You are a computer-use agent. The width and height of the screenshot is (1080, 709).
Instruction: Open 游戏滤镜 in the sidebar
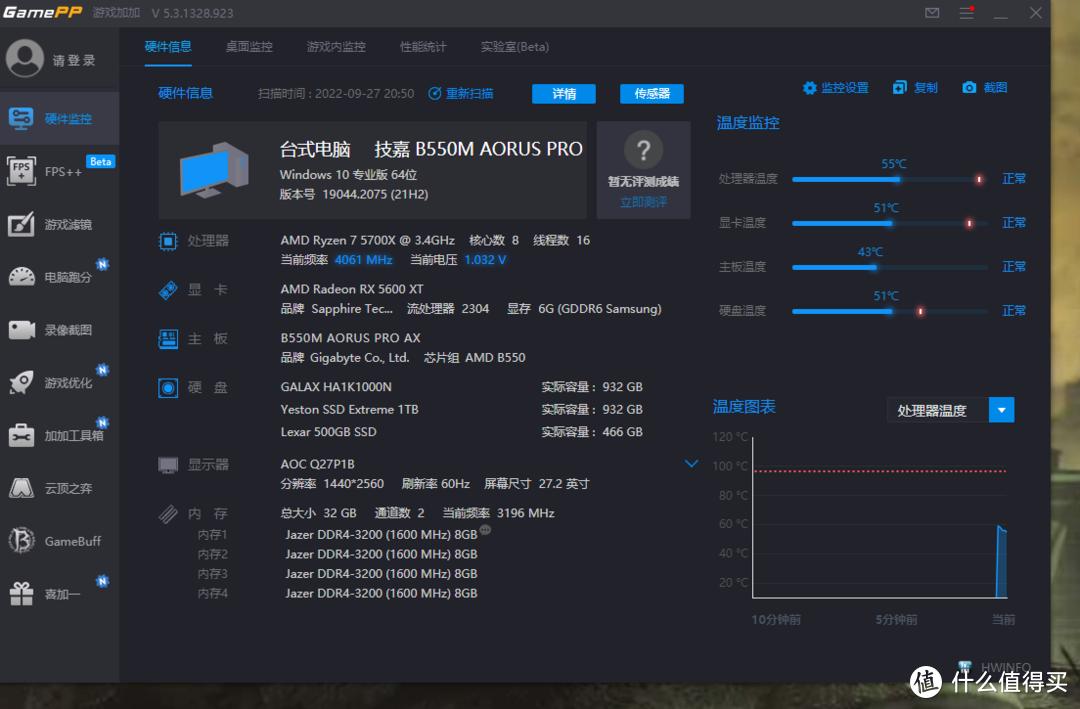click(x=59, y=224)
